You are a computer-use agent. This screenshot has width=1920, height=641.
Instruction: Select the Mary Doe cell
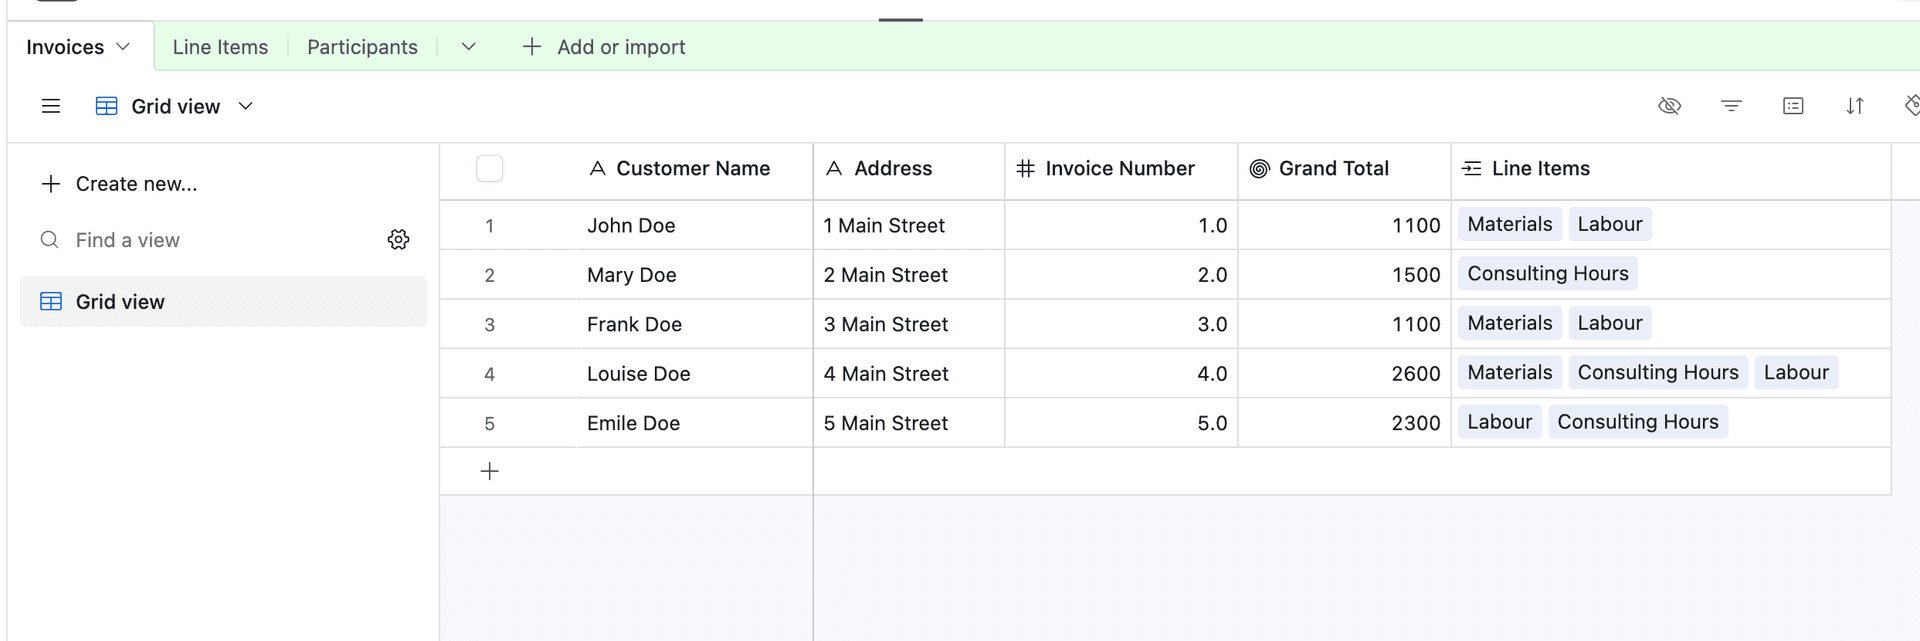pos(695,275)
